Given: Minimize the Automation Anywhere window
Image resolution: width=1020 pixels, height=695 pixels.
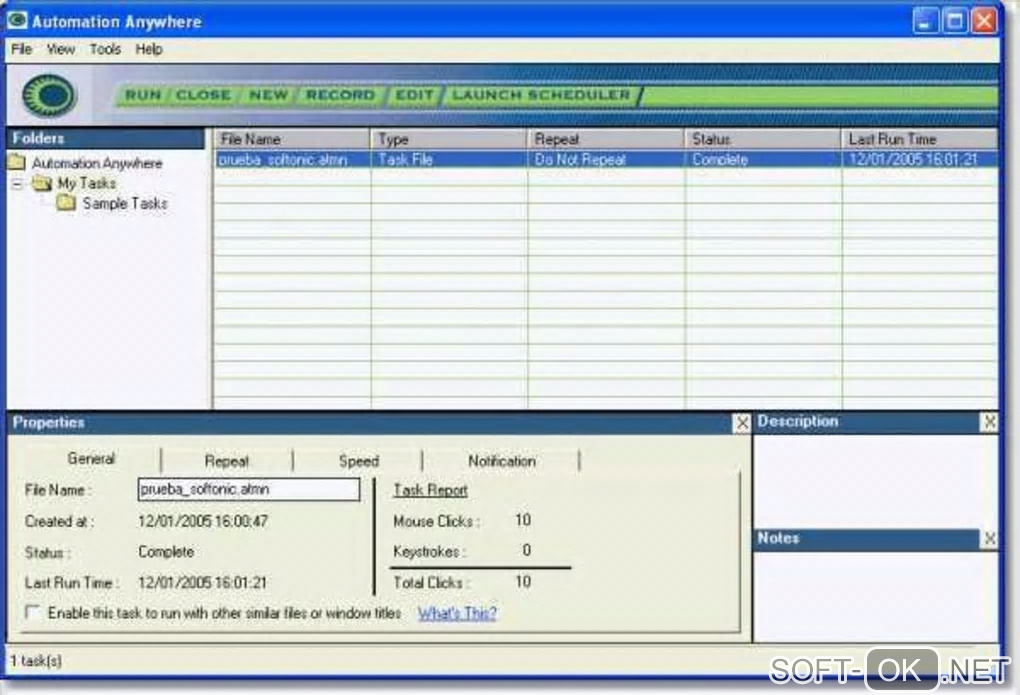Looking at the screenshot, I should tap(925, 21).
